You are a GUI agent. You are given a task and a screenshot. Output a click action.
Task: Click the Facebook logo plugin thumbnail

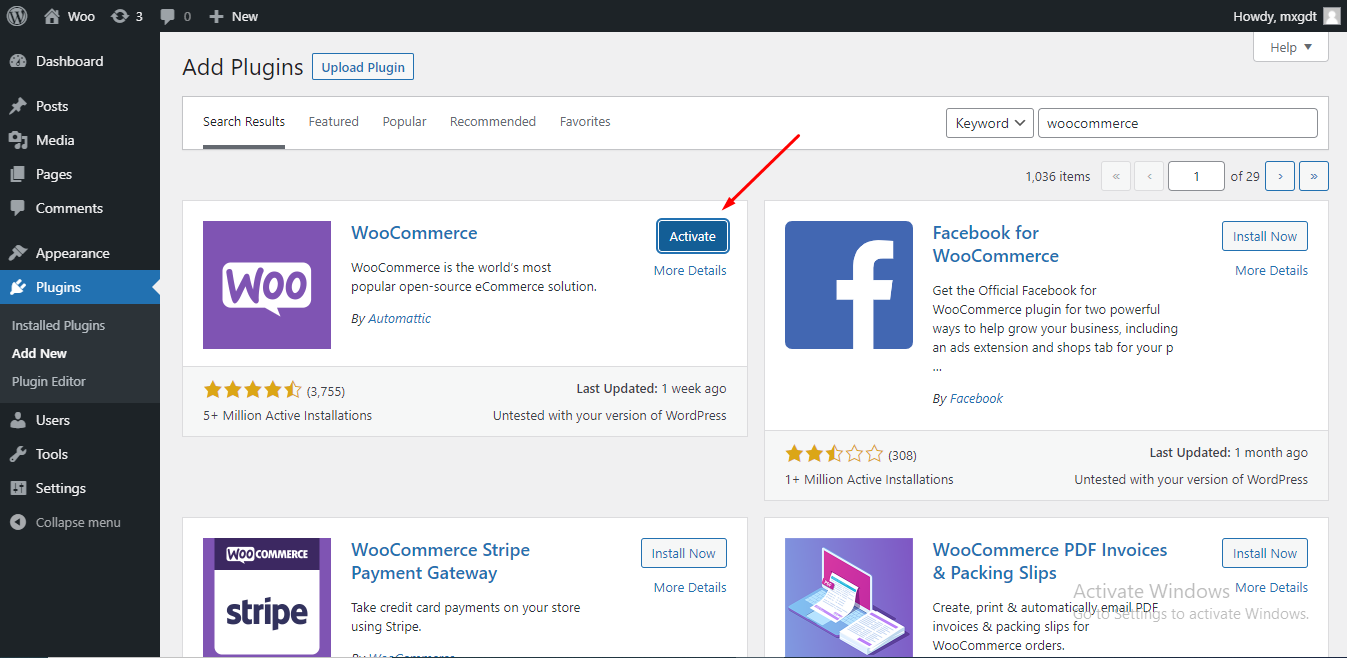point(849,285)
